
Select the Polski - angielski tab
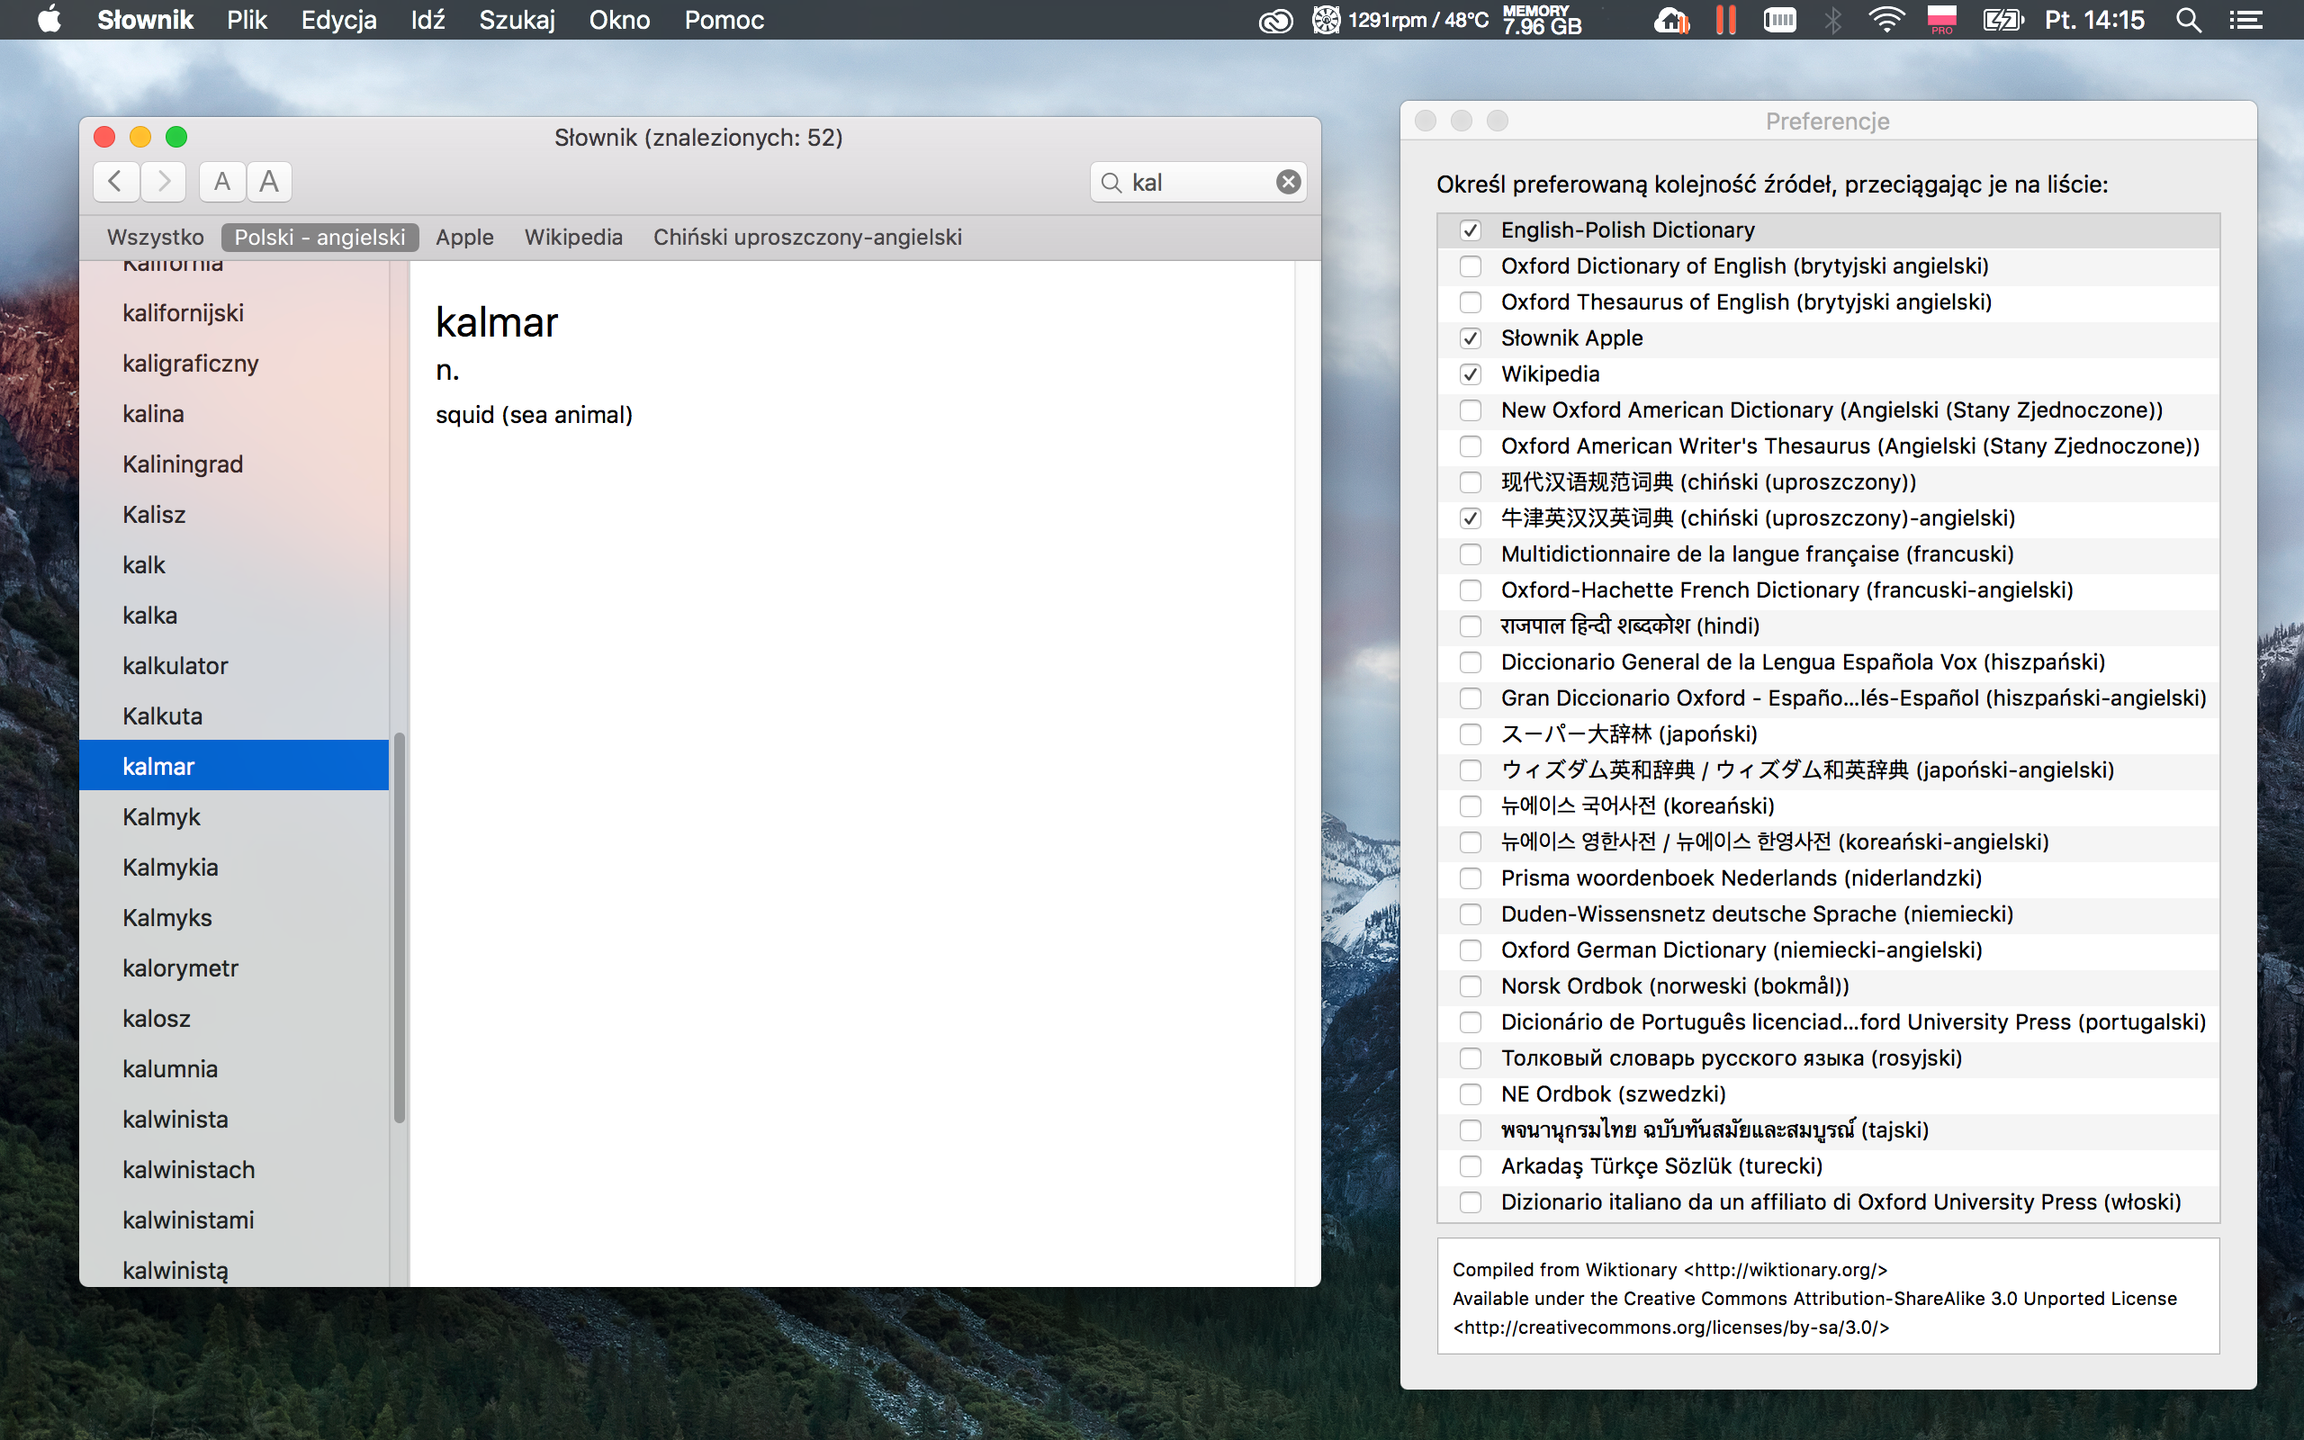coord(320,237)
